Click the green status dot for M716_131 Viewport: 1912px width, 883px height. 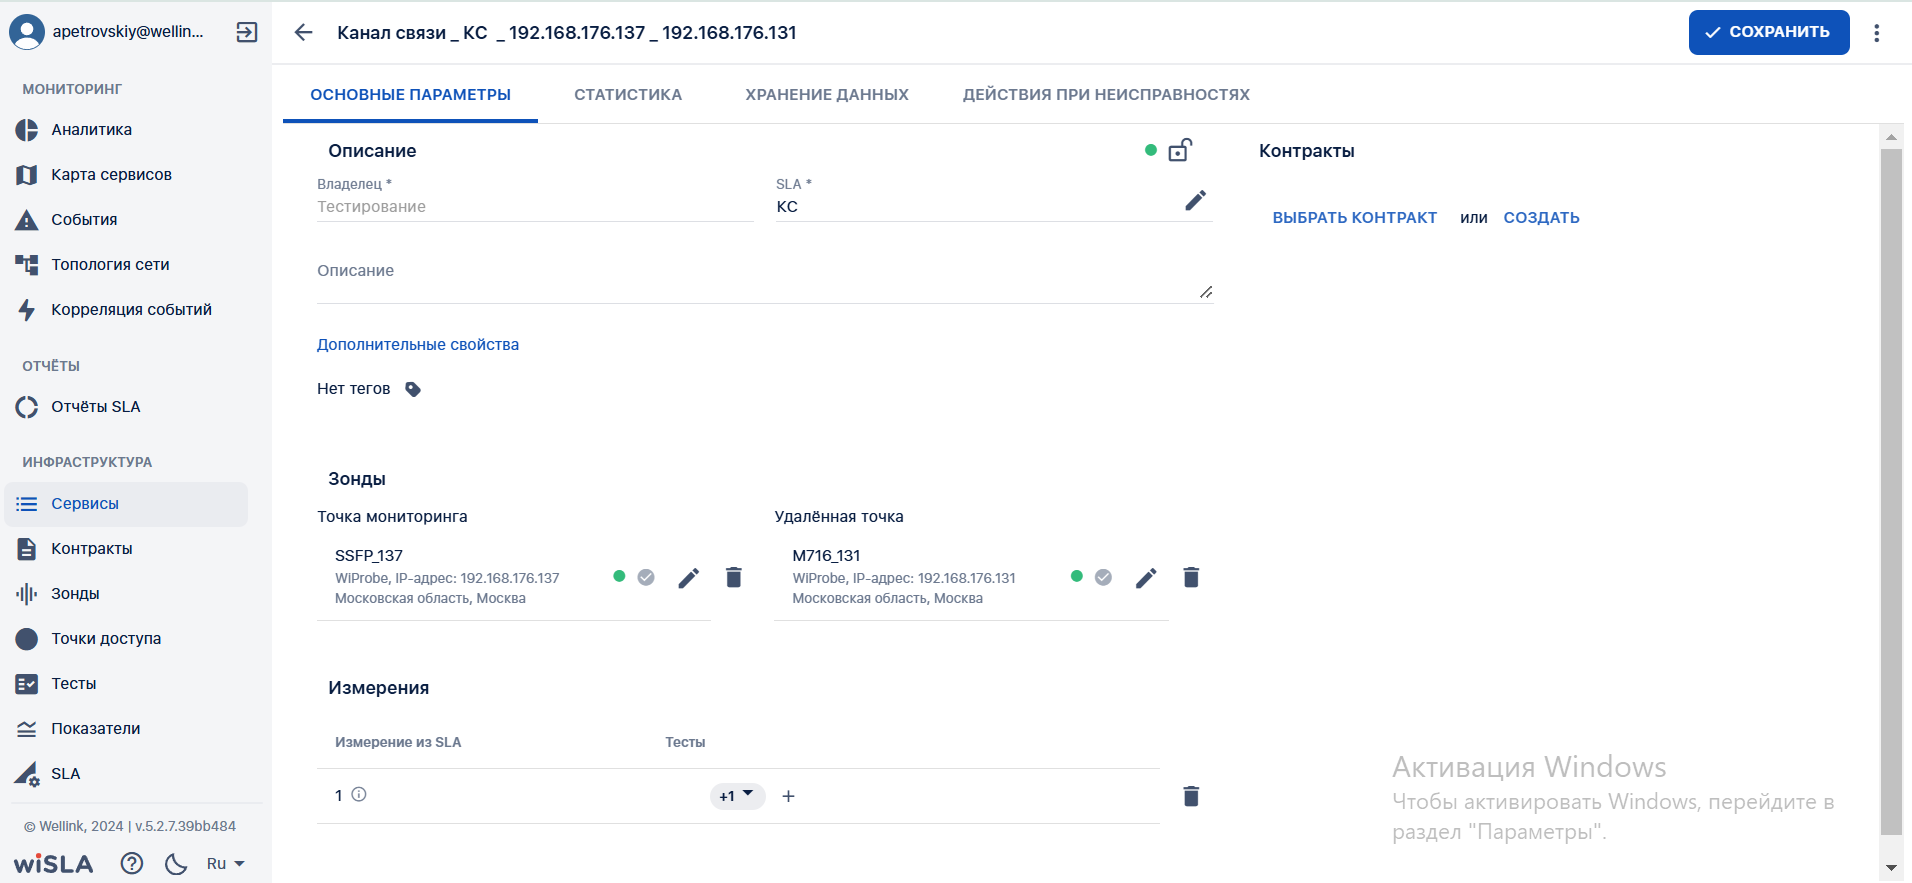click(x=1077, y=576)
